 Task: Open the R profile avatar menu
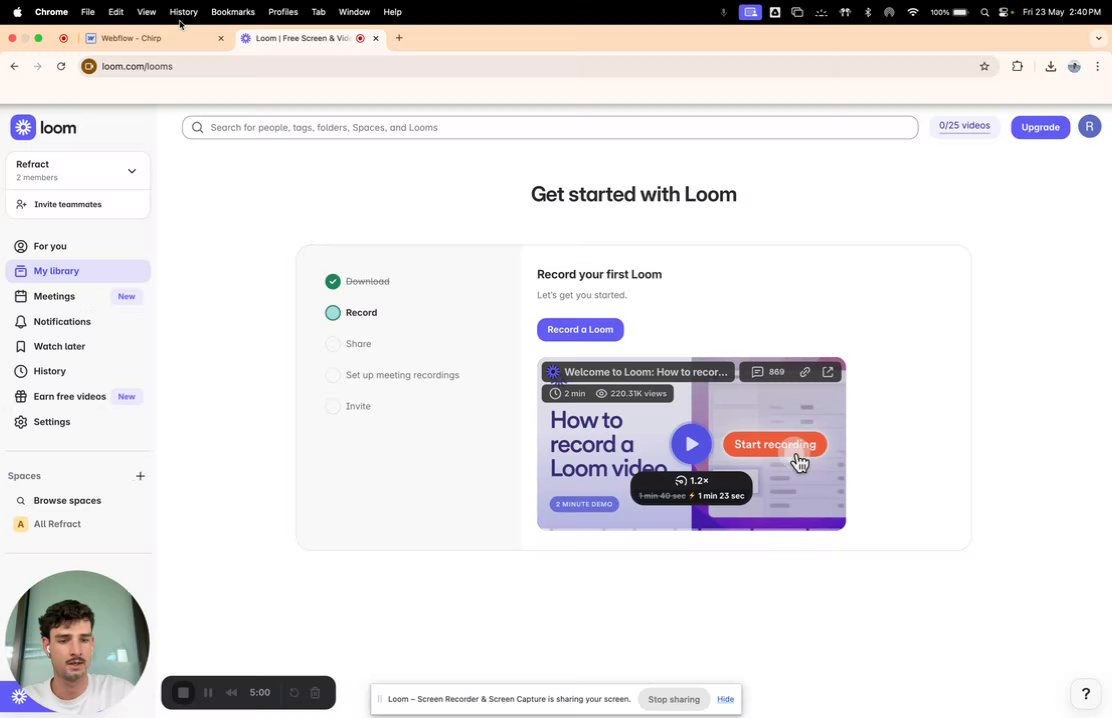point(1089,126)
